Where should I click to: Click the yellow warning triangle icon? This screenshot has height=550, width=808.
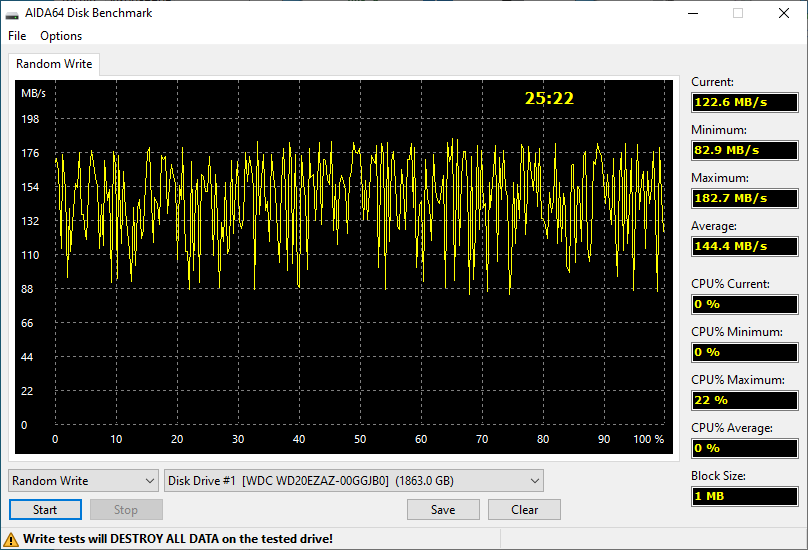tap(11, 539)
